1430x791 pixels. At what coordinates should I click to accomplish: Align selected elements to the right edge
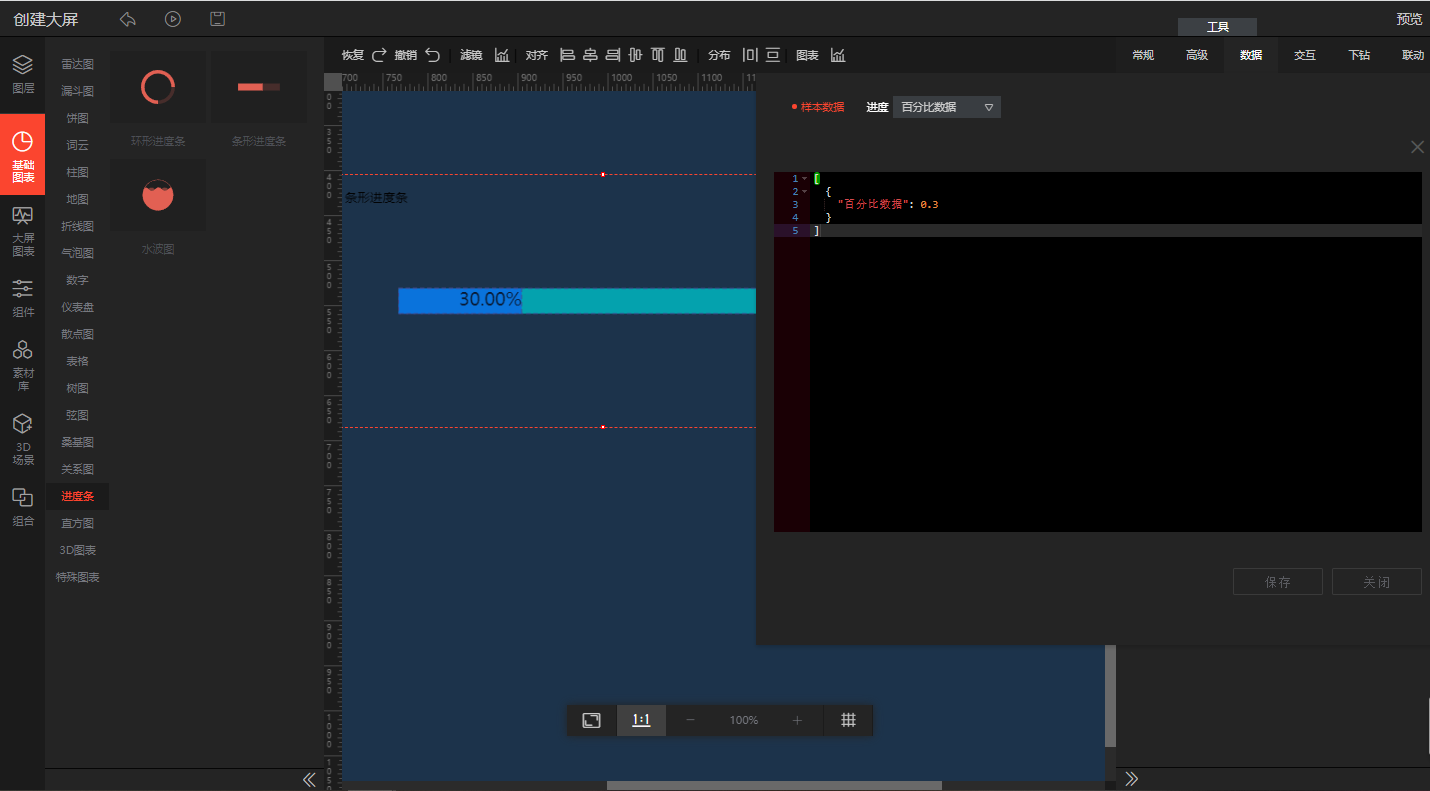pyautogui.click(x=613, y=55)
